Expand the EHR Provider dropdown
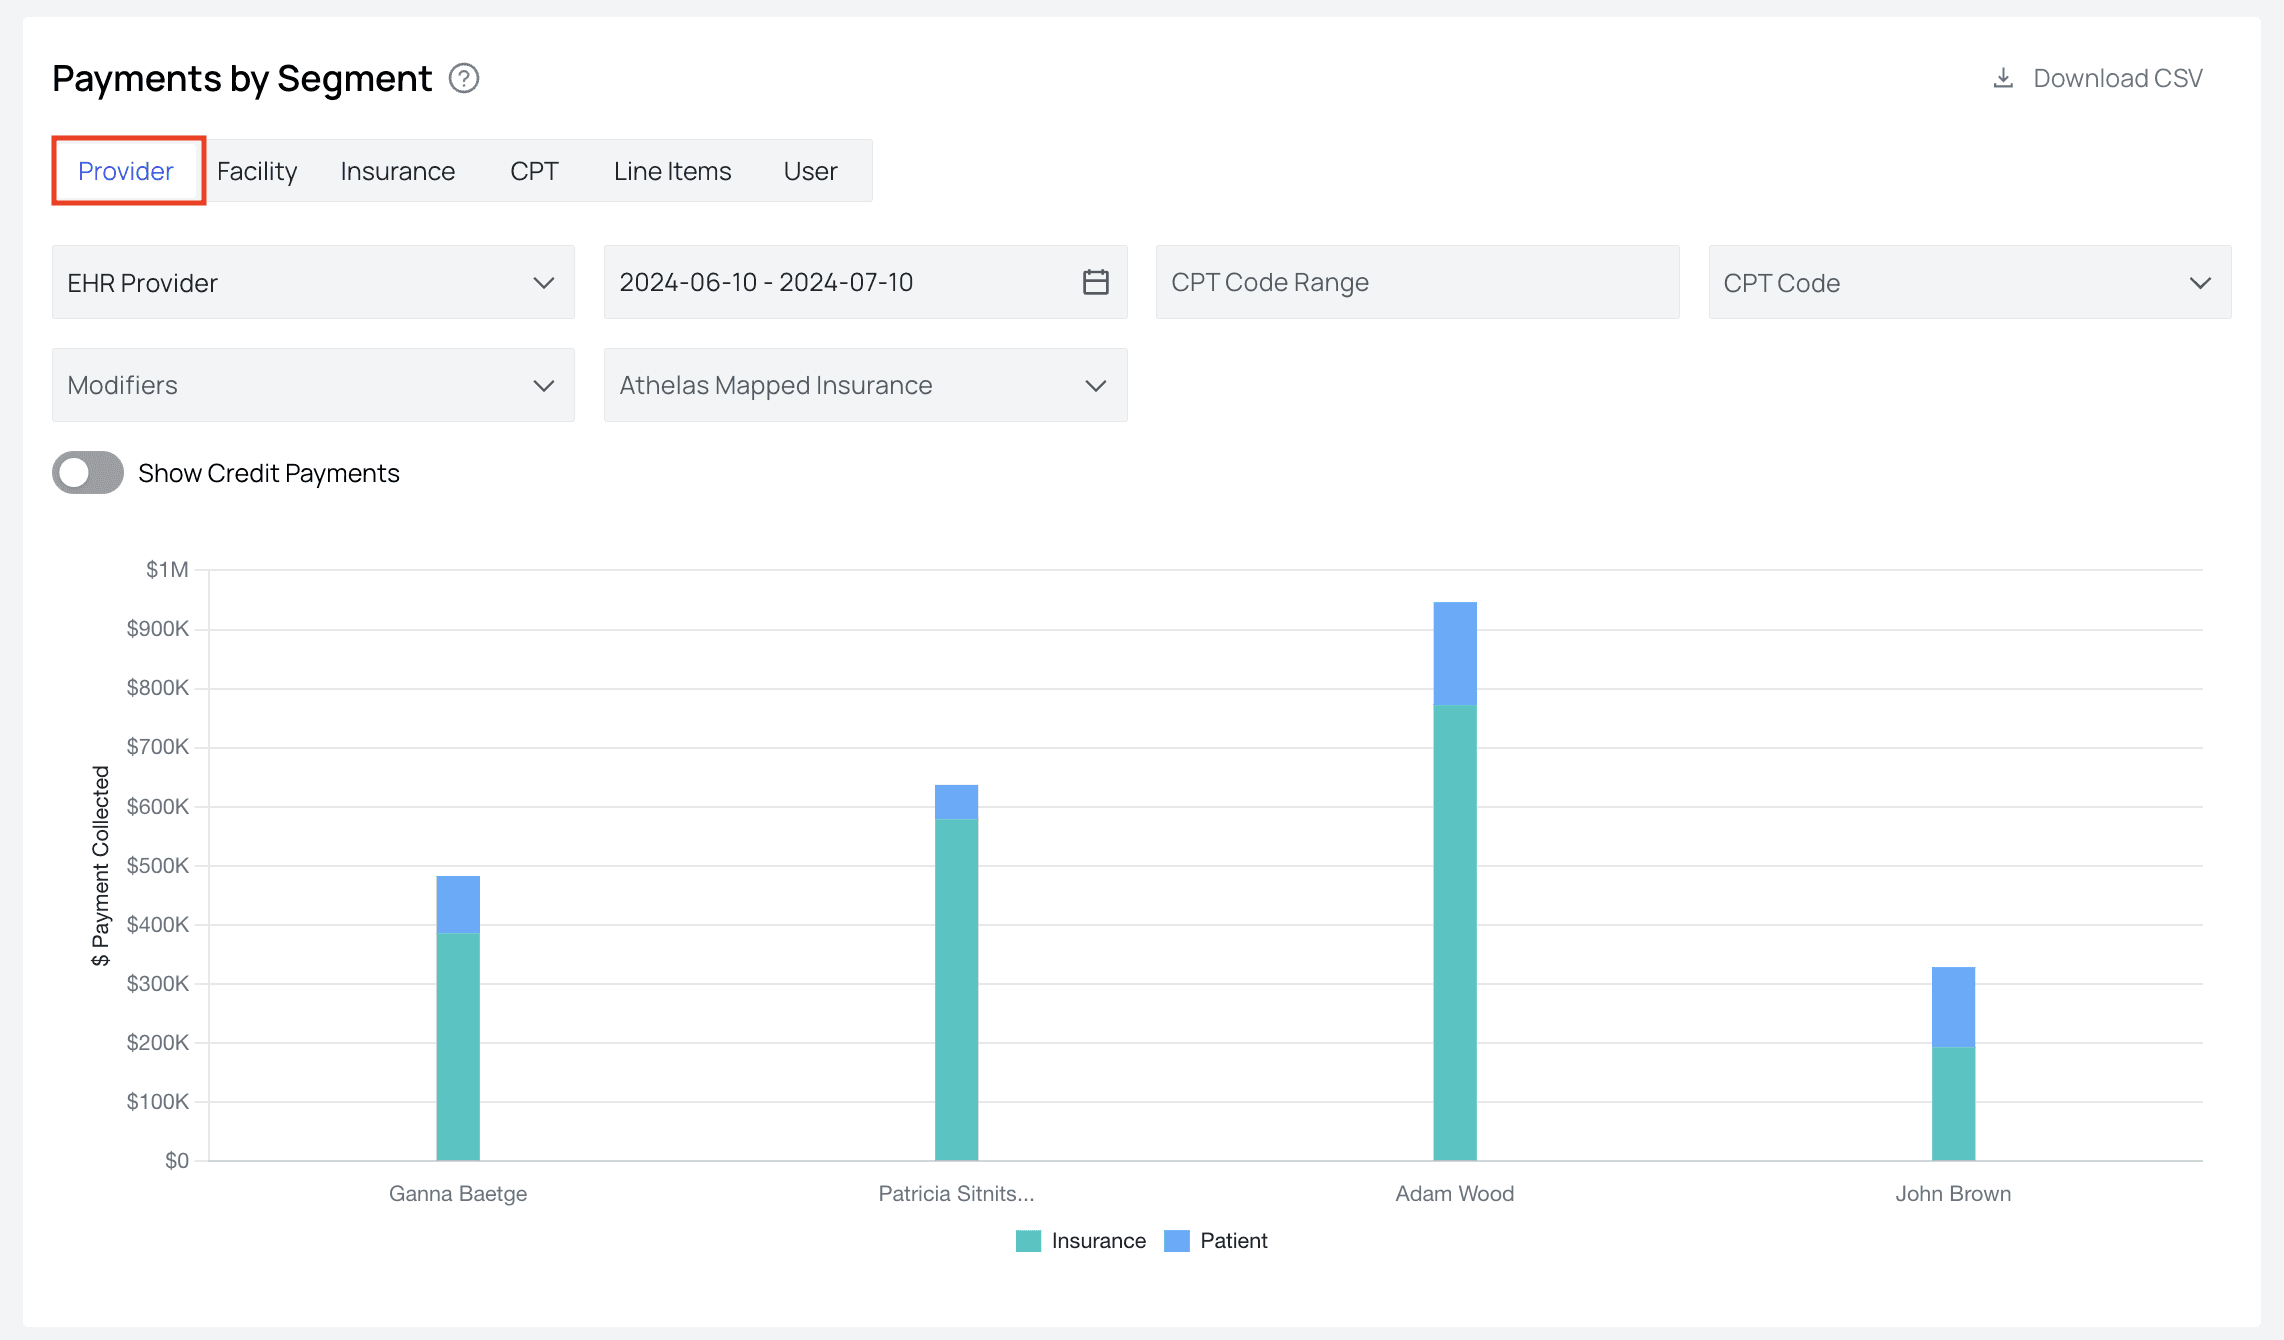Screen dimensions: 2284x1340 [313, 283]
